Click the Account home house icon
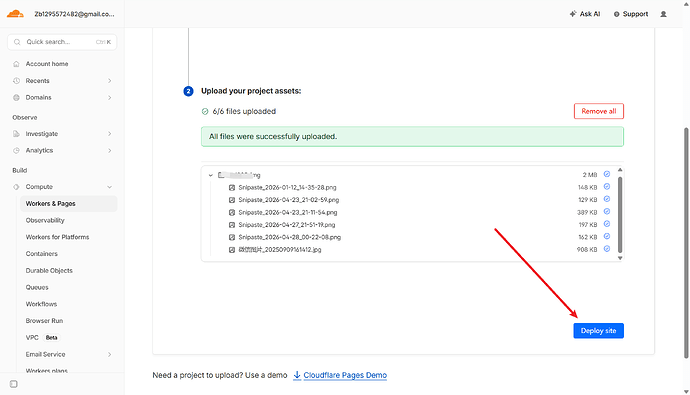Image resolution: width=690 pixels, height=395 pixels. (16, 64)
